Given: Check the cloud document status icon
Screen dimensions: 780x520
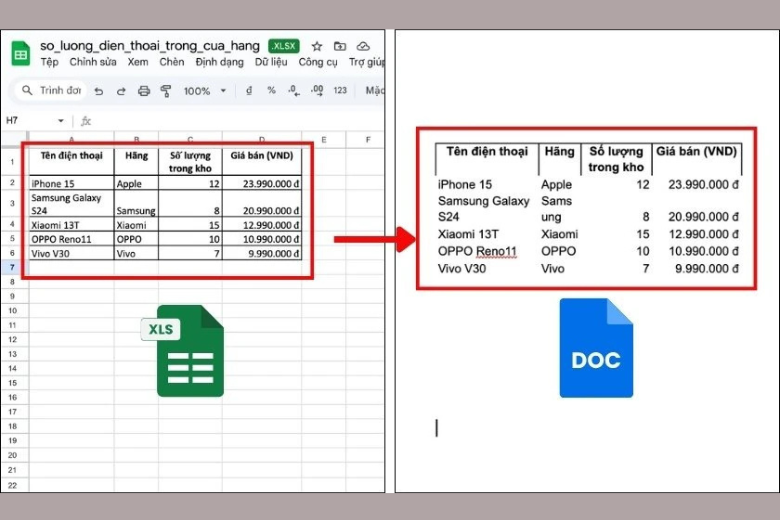Looking at the screenshot, I should pos(363,46).
